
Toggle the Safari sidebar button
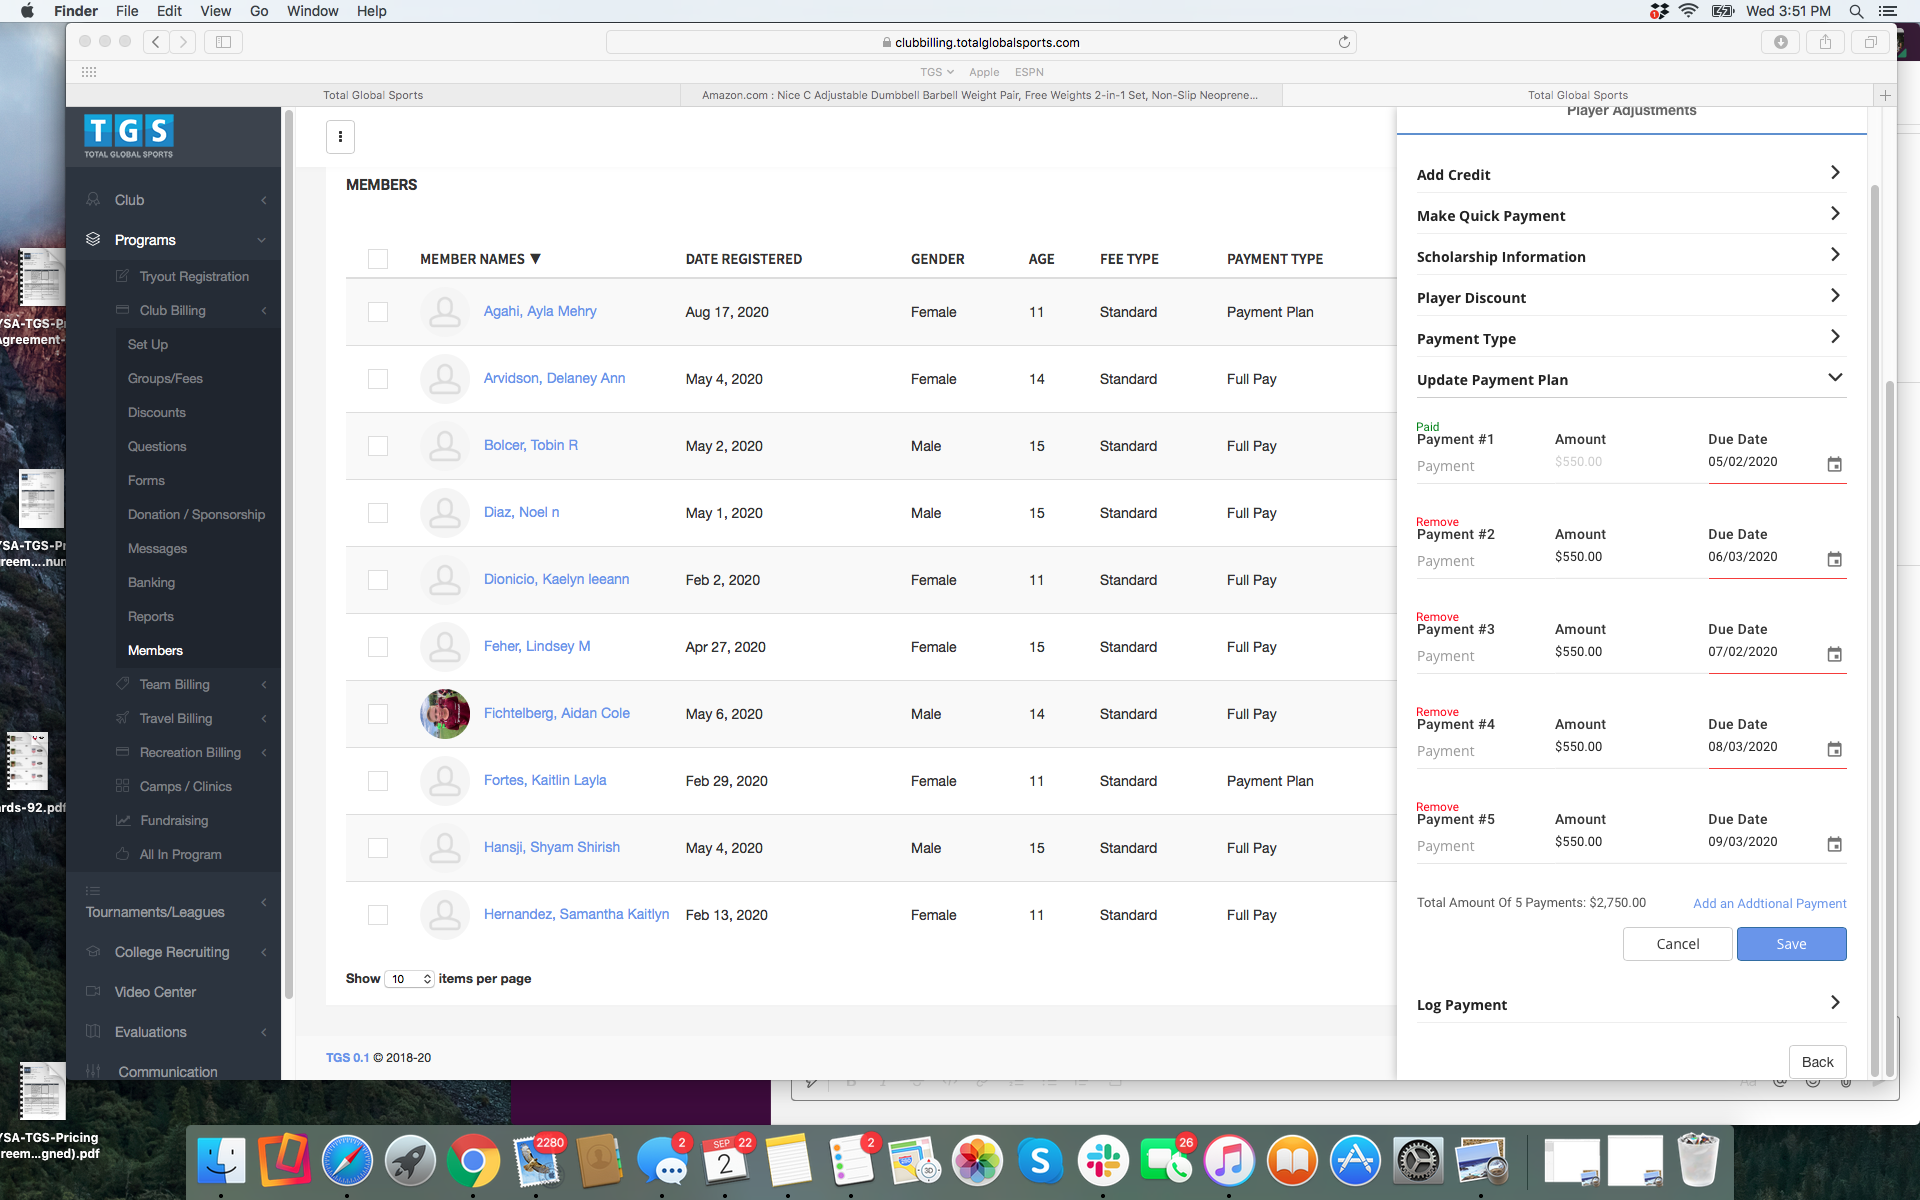tap(223, 42)
